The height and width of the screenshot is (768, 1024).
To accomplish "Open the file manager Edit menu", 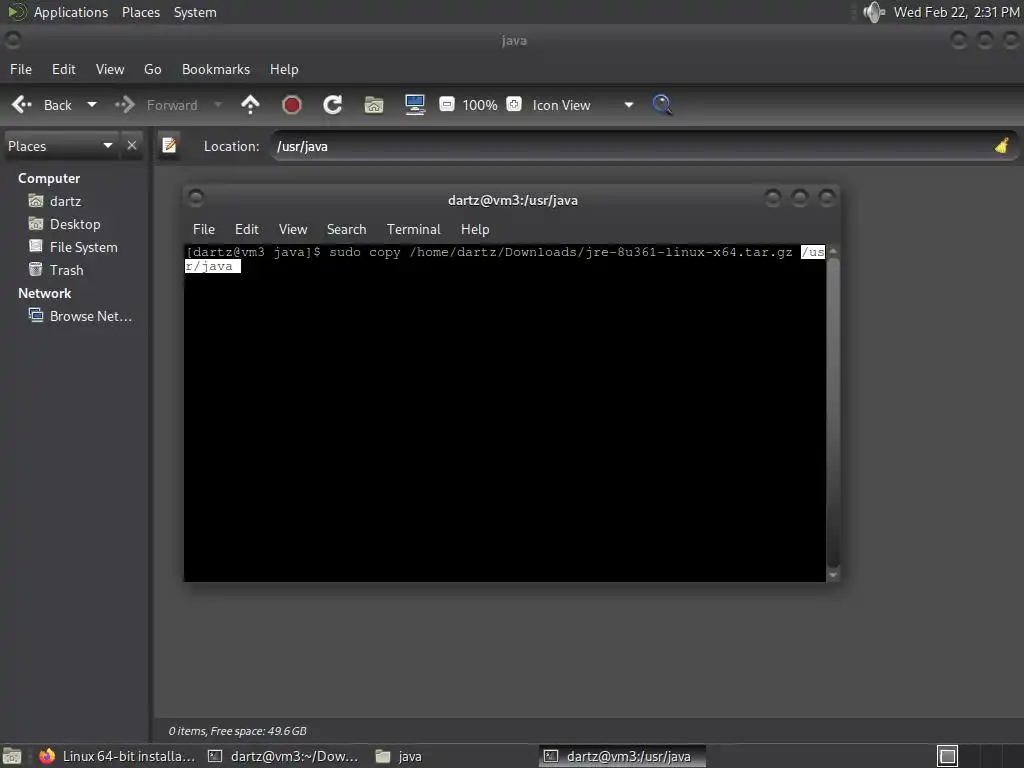I will pyautogui.click(x=63, y=69).
